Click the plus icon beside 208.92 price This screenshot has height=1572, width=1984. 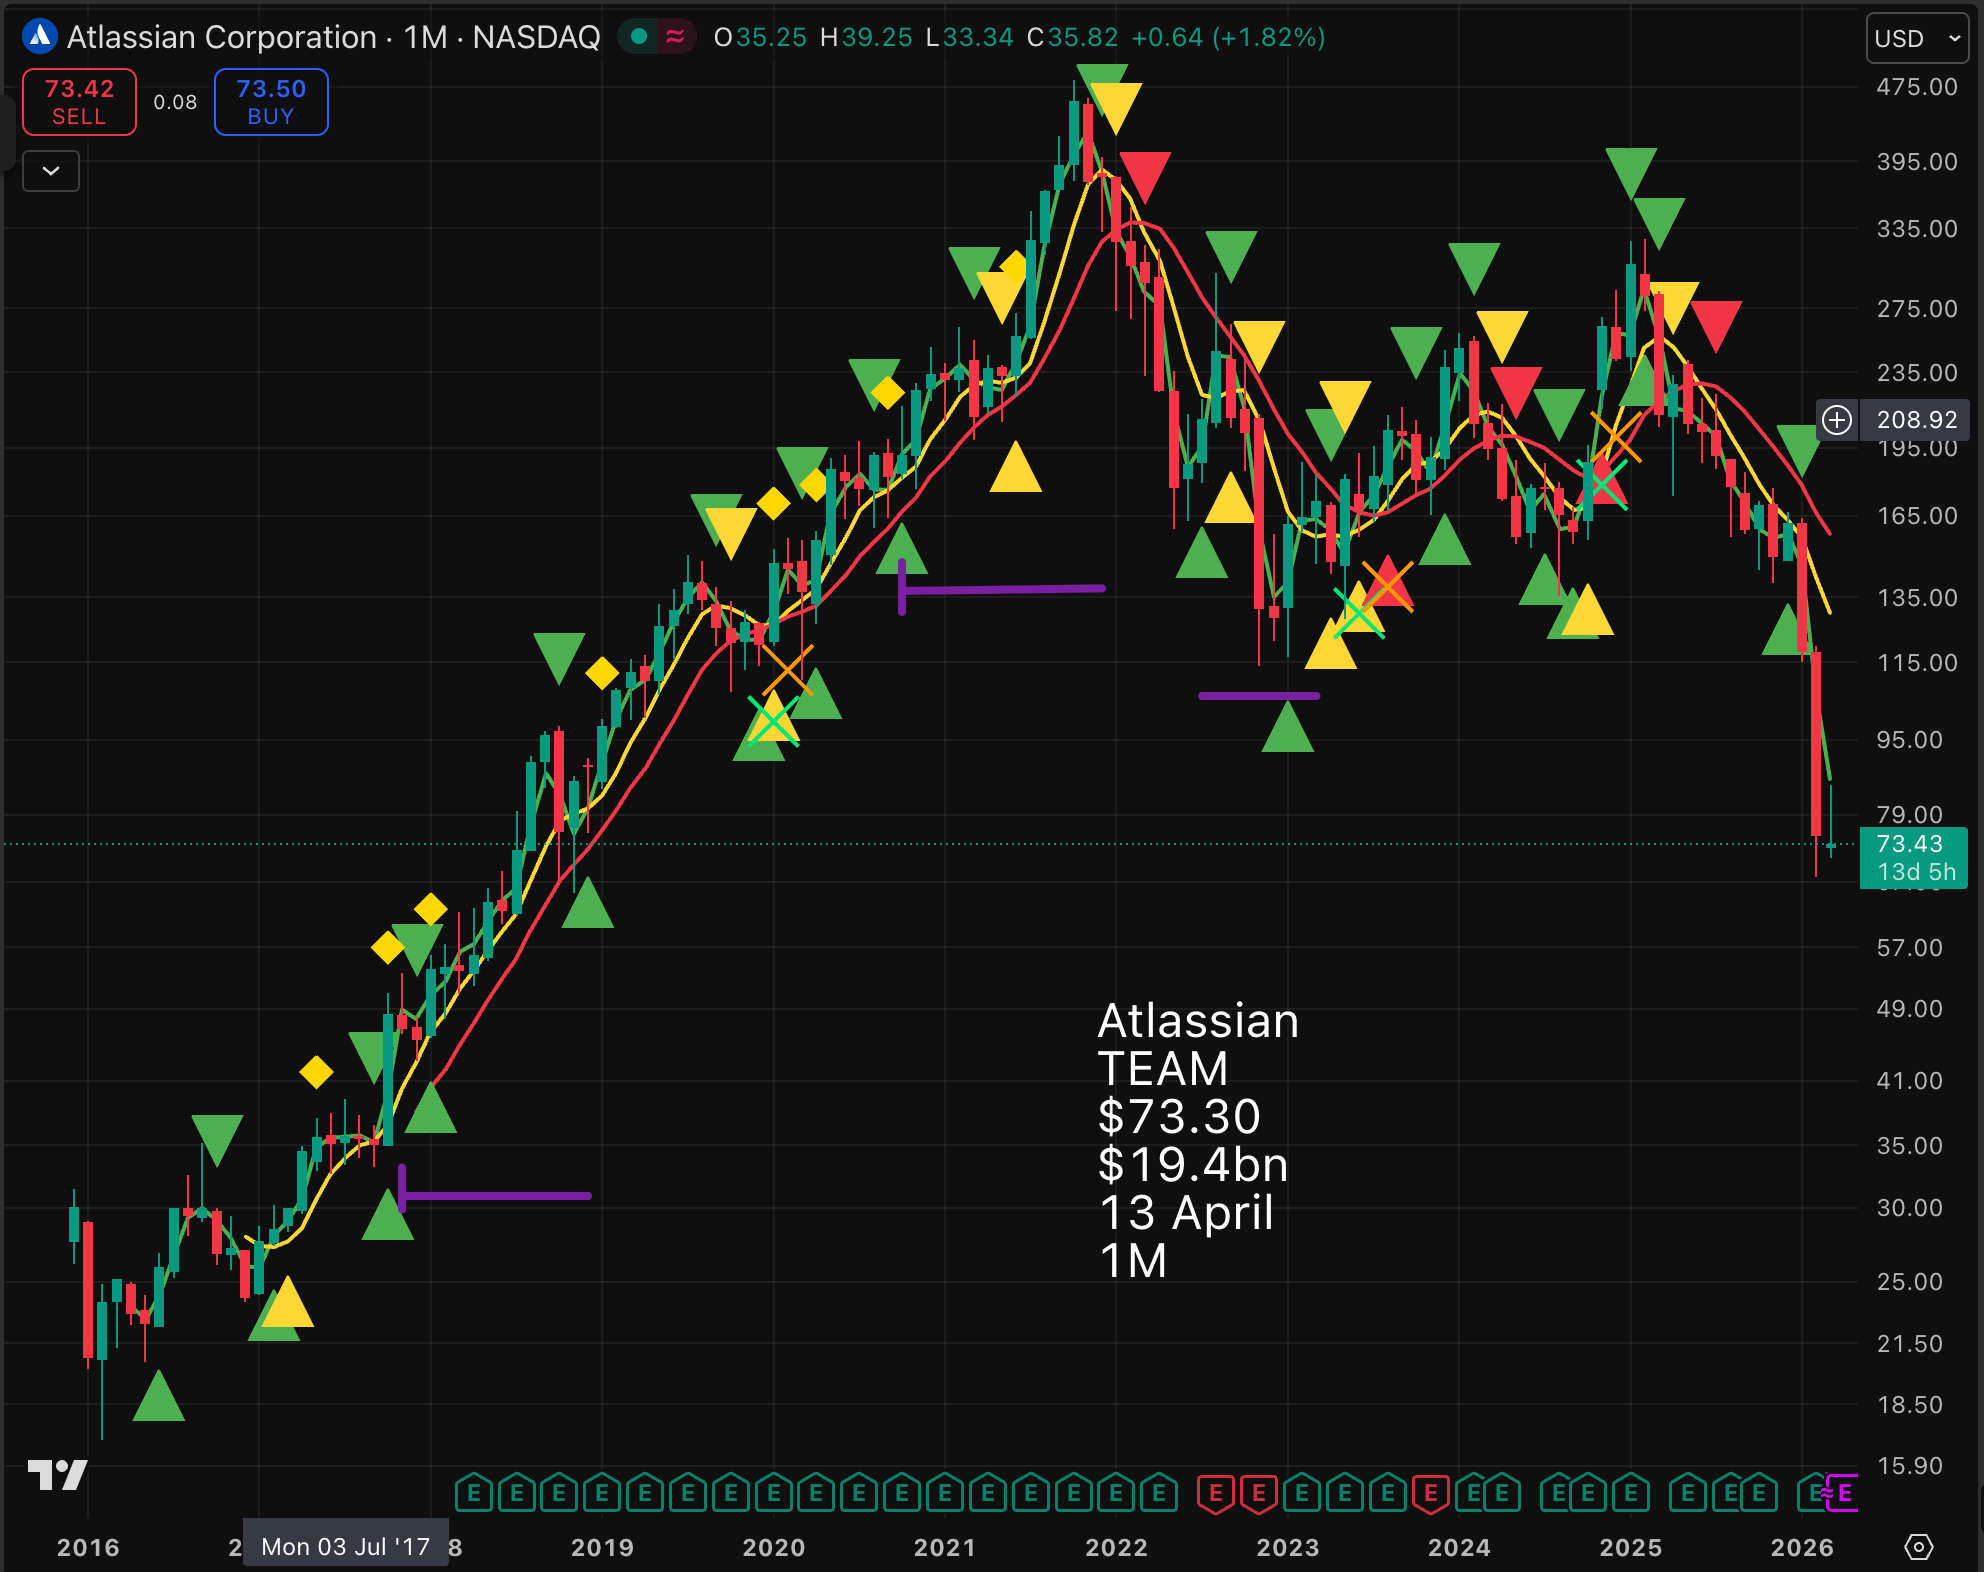[1837, 420]
